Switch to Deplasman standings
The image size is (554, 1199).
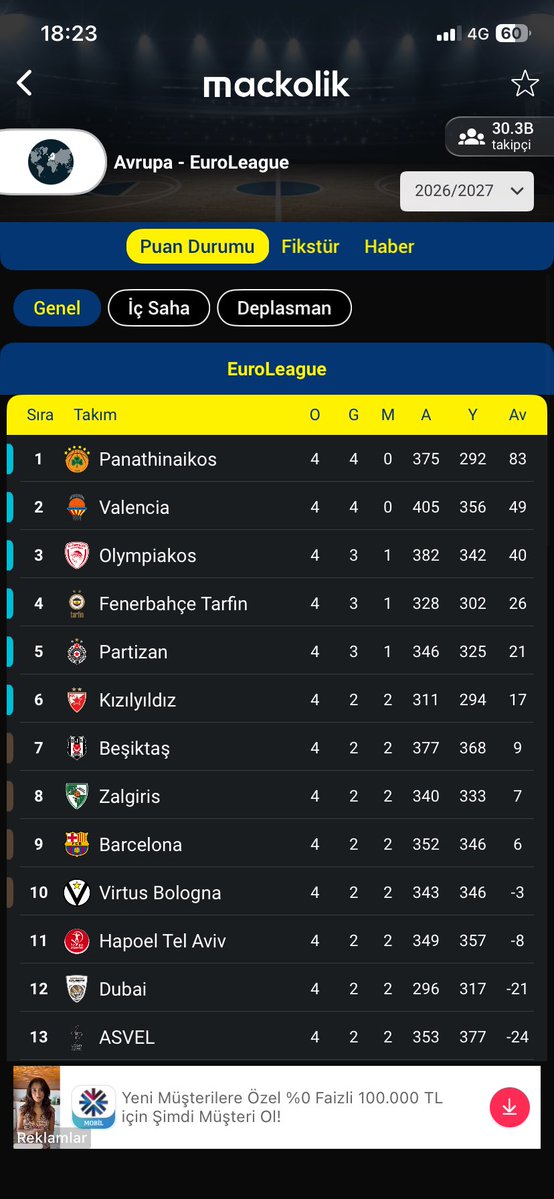point(284,308)
